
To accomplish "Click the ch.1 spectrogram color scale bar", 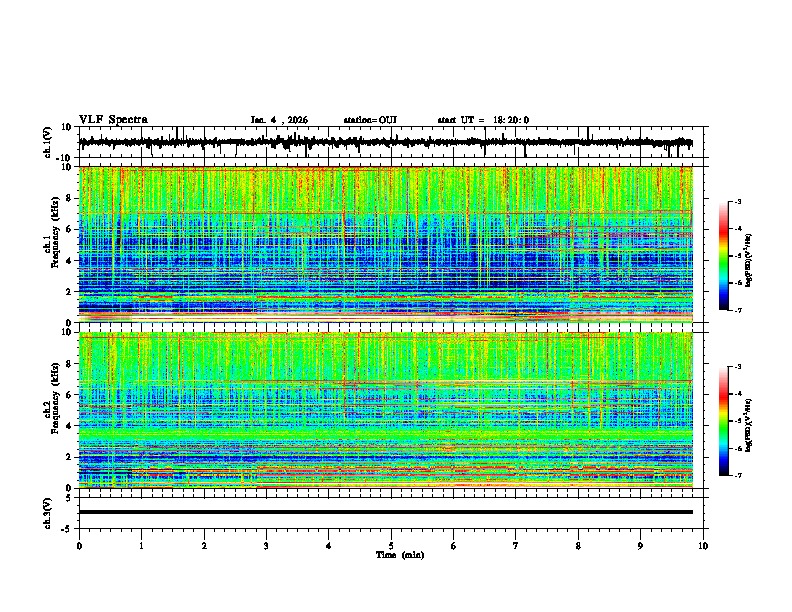I will [723, 256].
